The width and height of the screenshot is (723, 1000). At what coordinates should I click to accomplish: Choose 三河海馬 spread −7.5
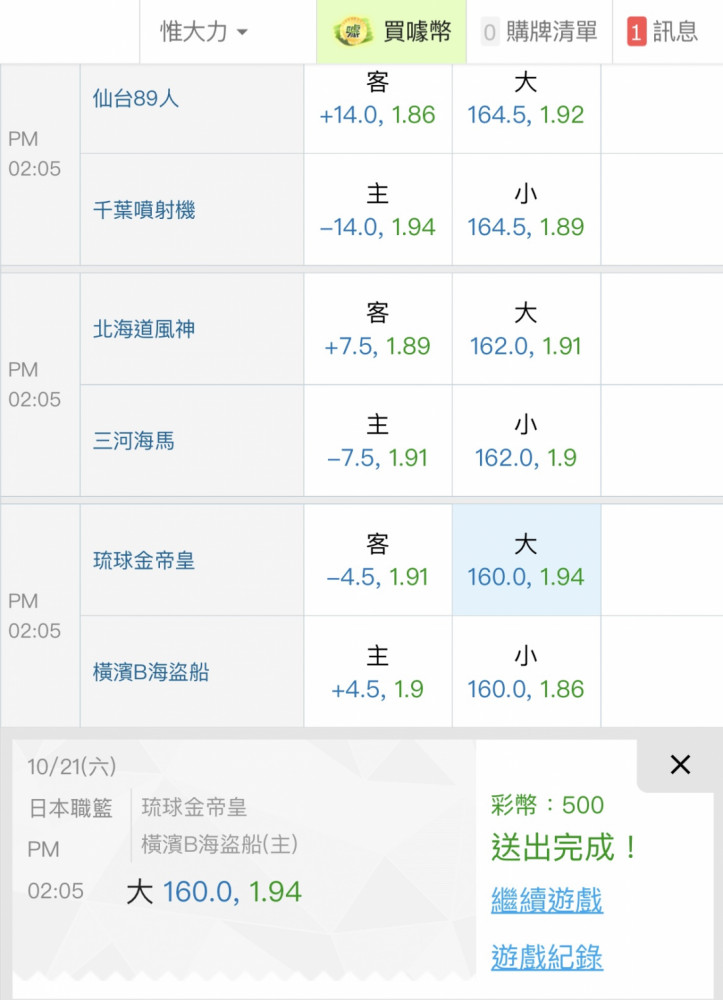[377, 442]
